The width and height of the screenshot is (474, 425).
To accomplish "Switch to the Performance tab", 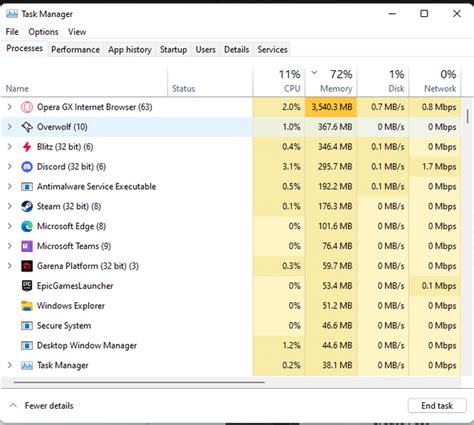I will (75, 50).
